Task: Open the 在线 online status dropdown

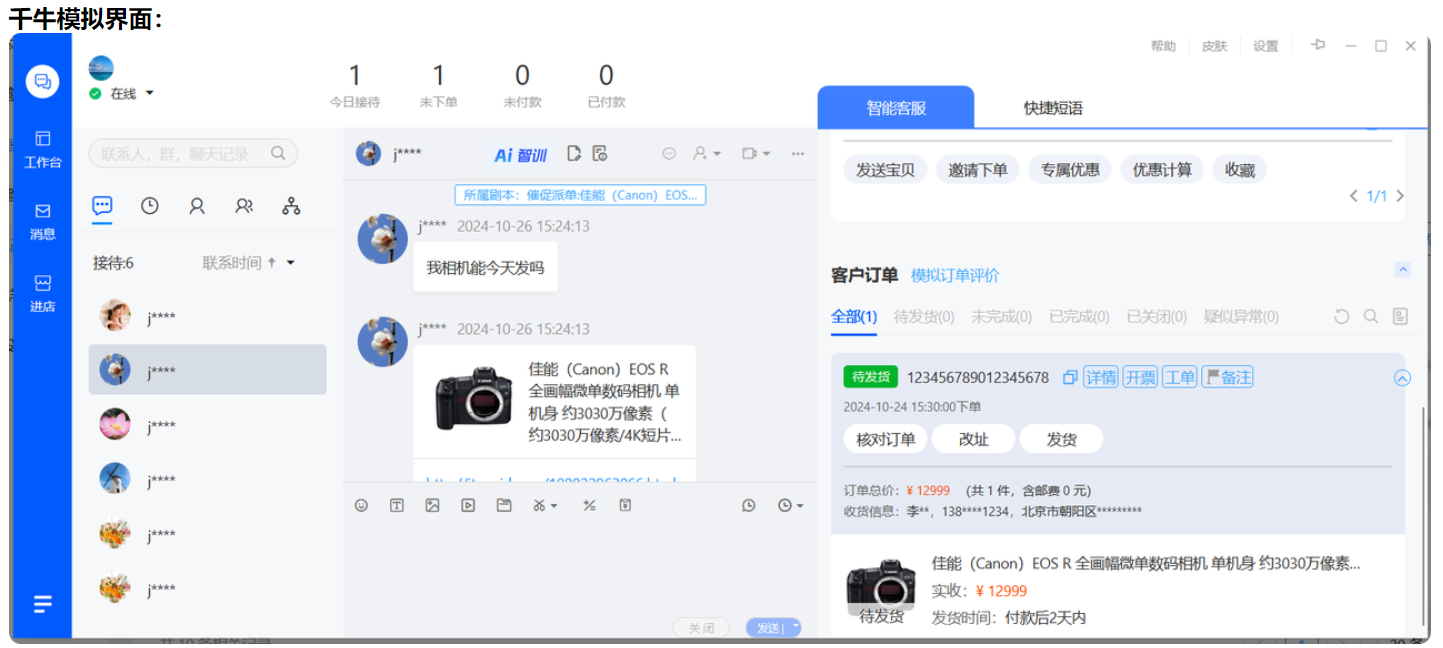Action: click(150, 93)
